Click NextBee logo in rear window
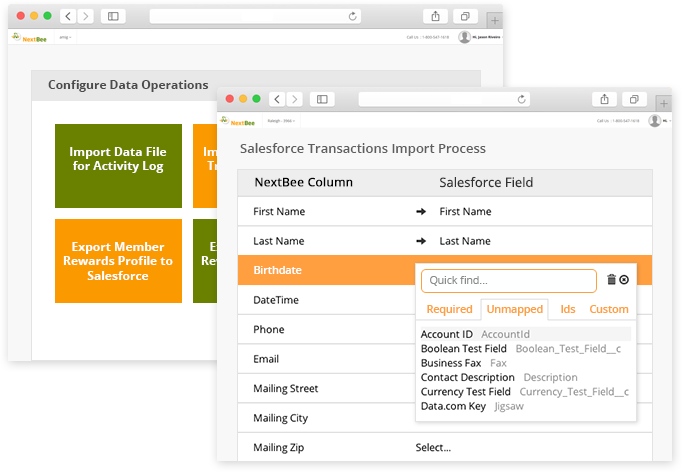The width and height of the screenshot is (682, 472). pyautogui.click(x=29, y=38)
